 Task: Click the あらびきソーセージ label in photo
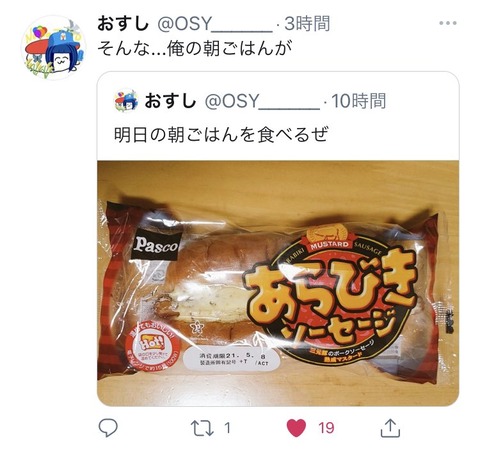tap(330, 300)
